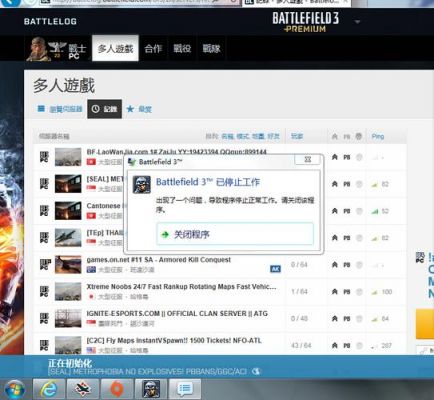Sort servers by 玩家 column
The width and height of the screenshot is (434, 400).
click(x=297, y=136)
